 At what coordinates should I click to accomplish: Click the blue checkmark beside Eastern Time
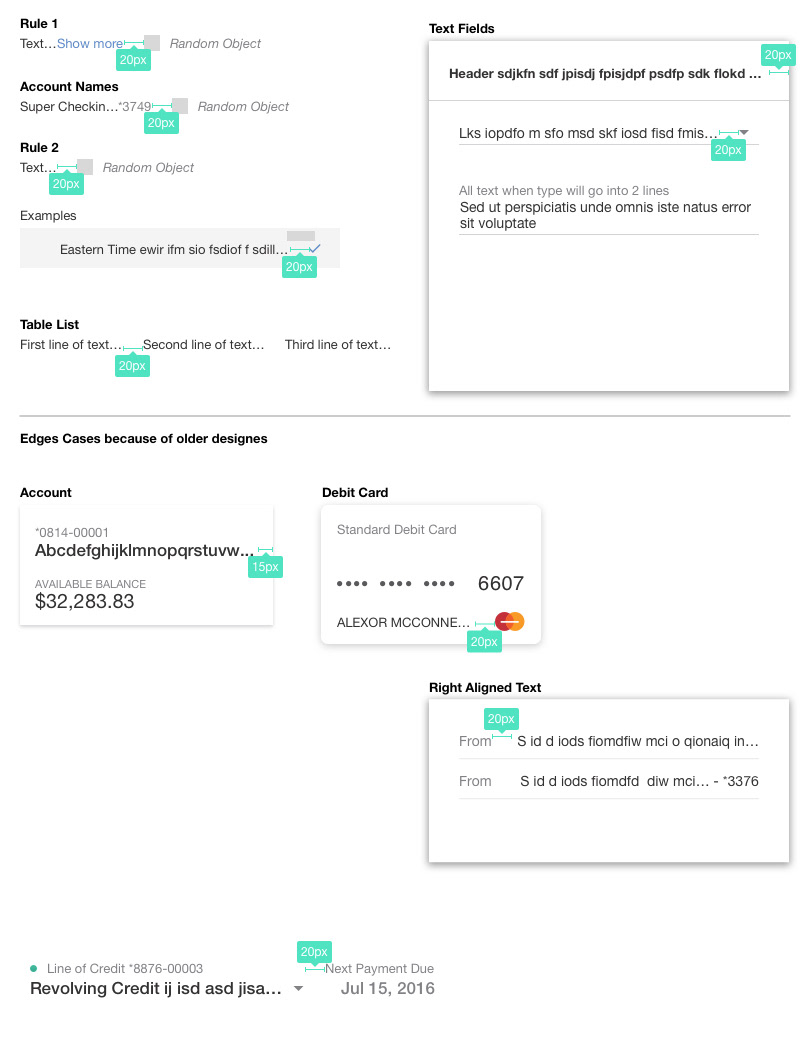[315, 248]
